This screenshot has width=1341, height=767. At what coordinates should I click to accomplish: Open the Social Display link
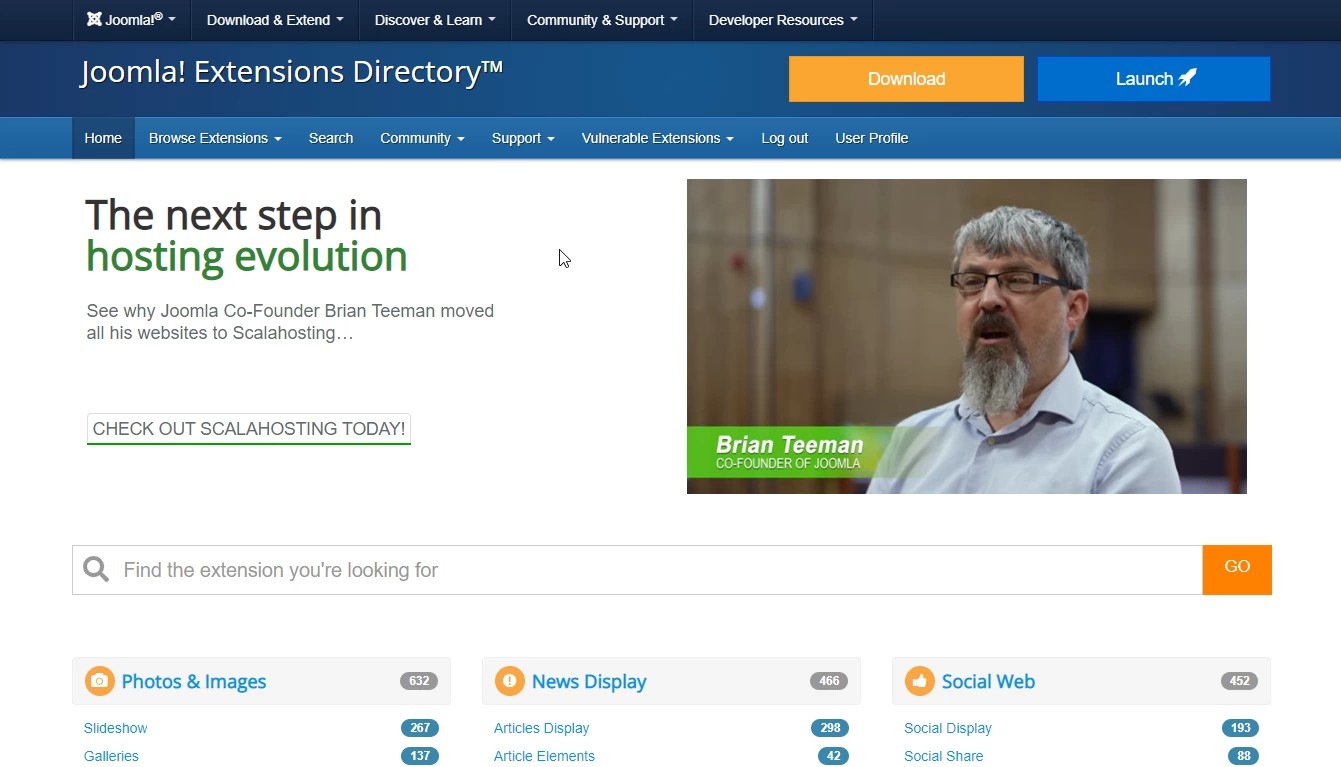948,728
